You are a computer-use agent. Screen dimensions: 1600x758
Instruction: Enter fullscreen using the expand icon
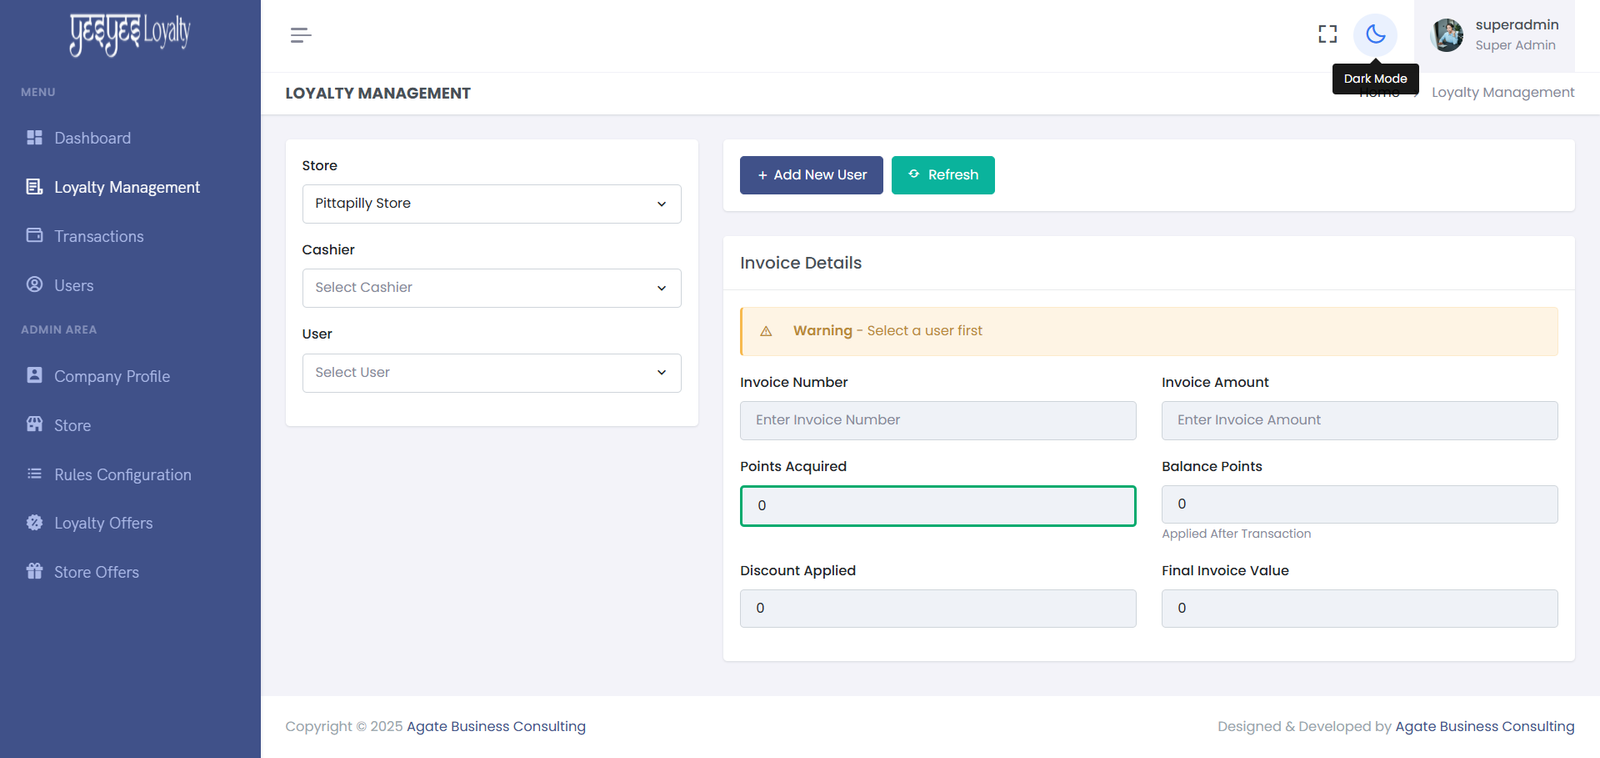pyautogui.click(x=1327, y=35)
